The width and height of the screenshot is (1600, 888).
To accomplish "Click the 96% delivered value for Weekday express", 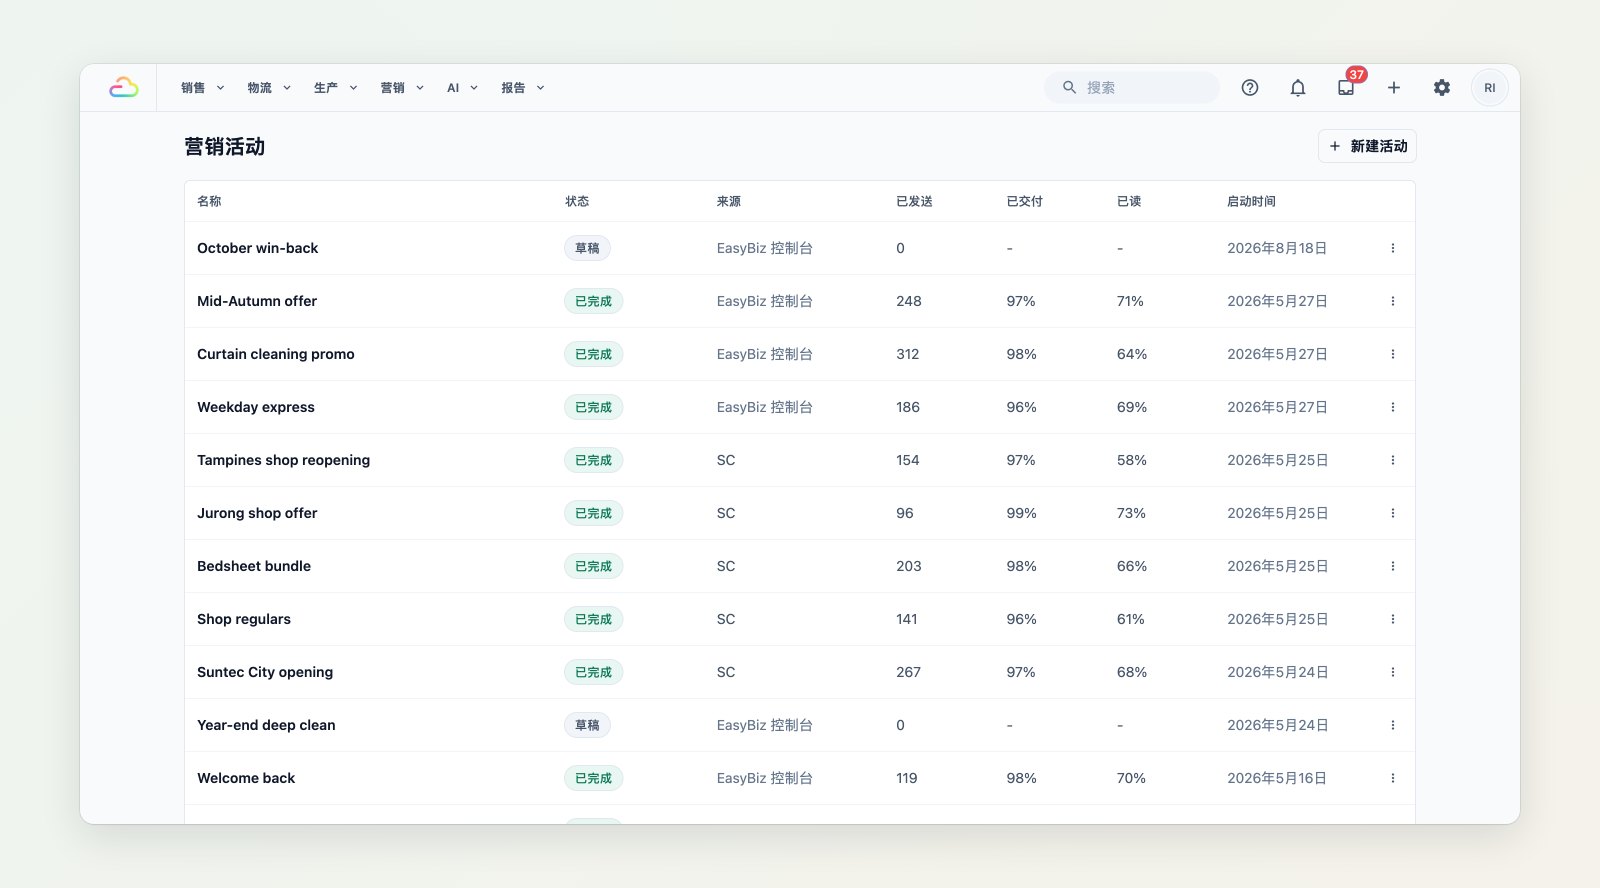I will (1021, 407).
